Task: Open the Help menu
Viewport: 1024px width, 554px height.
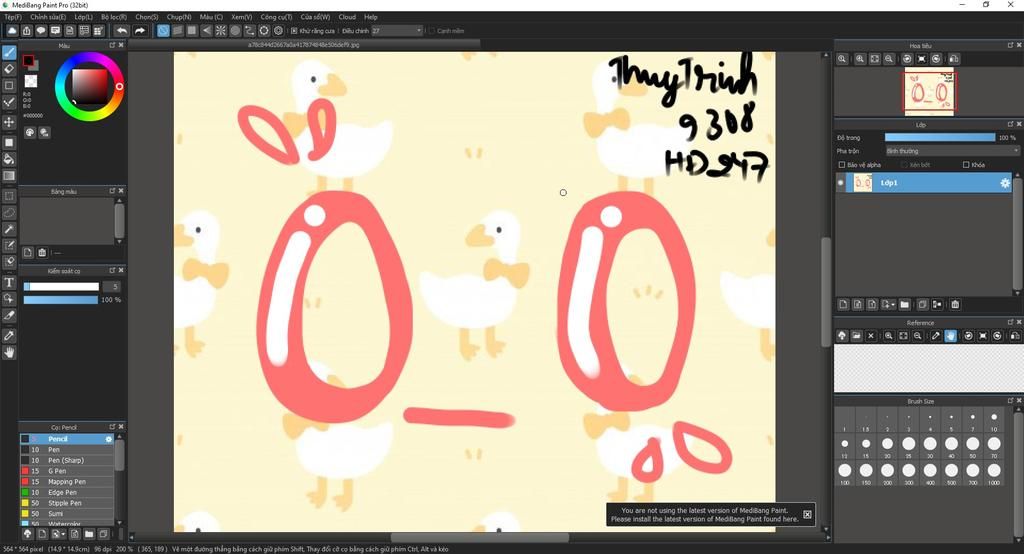Action: tap(370, 17)
